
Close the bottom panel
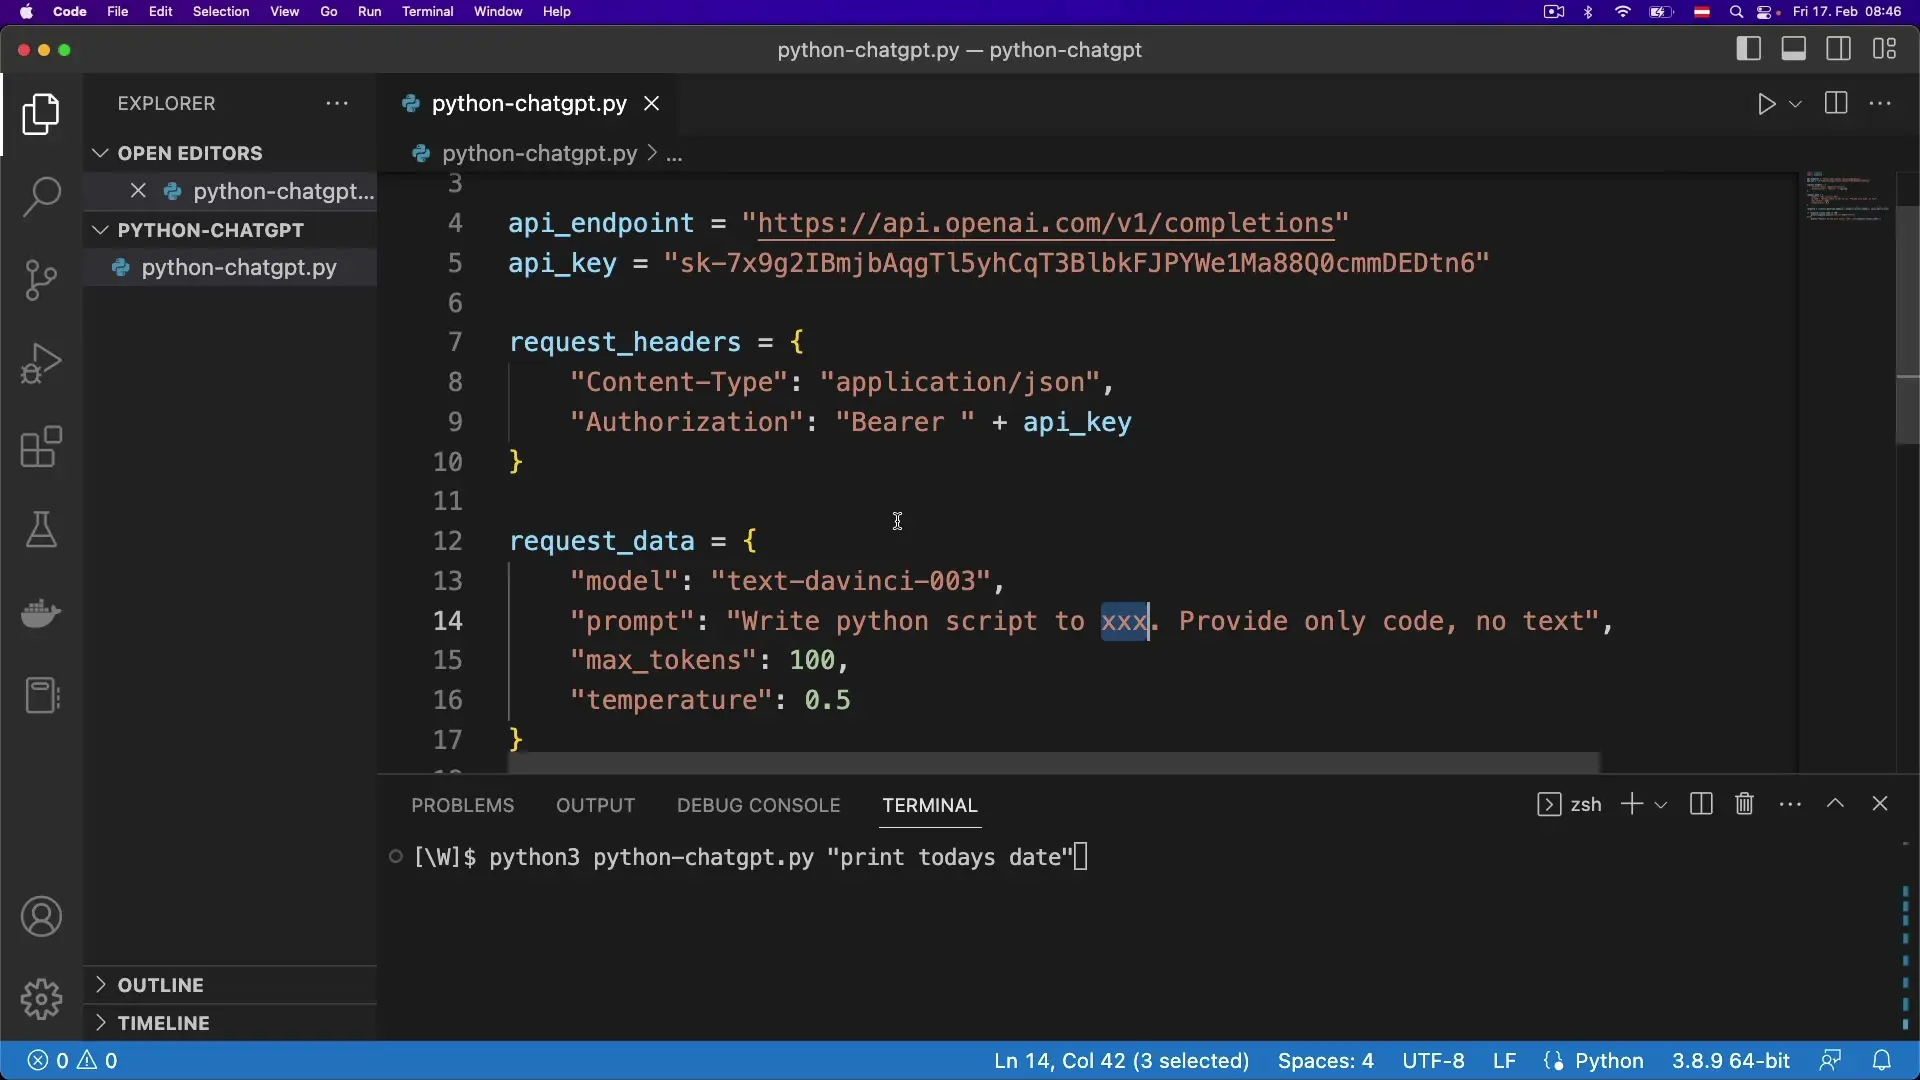[x=1880, y=804]
